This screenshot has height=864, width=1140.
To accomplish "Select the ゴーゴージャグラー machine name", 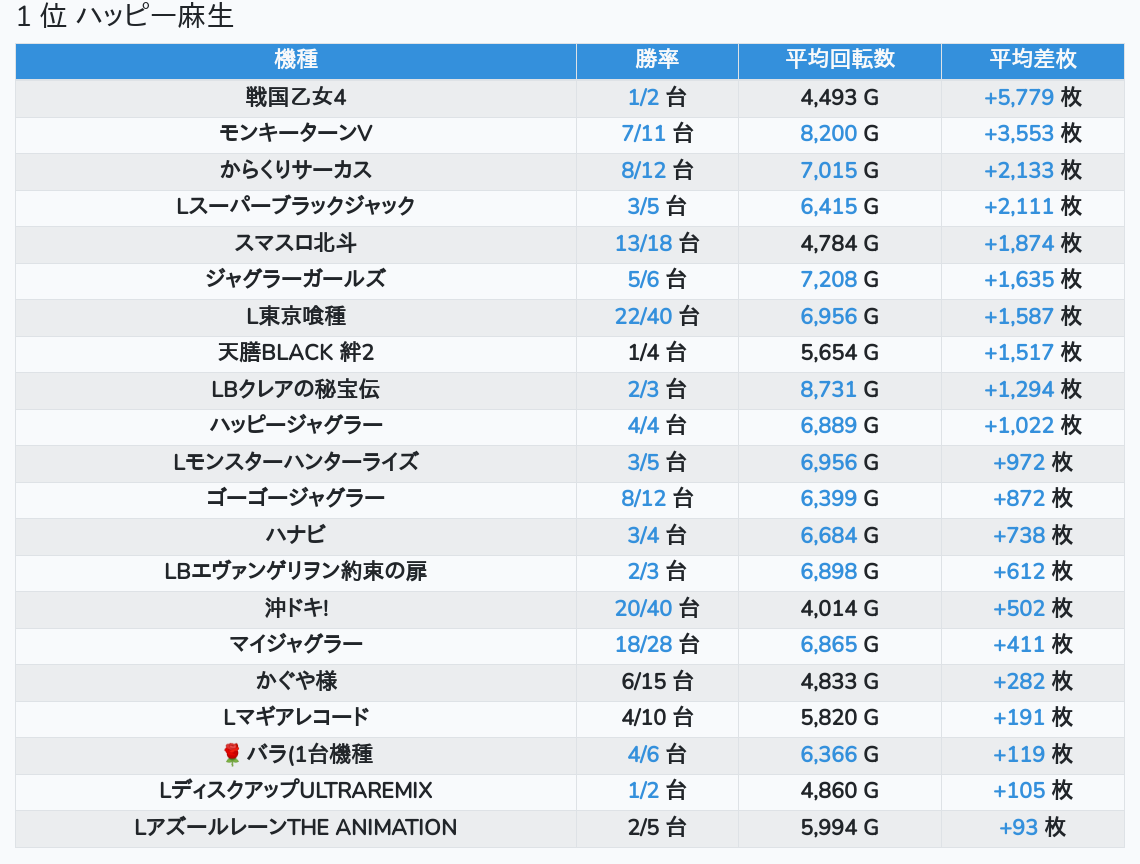I will click(x=296, y=498).
